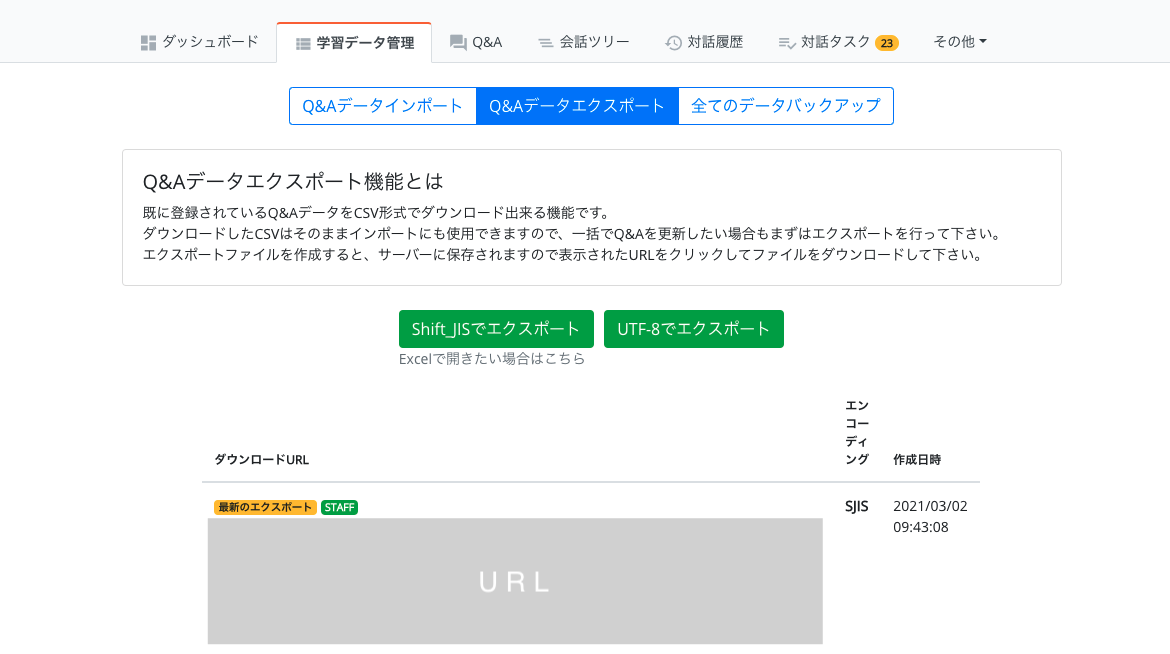Viewport: 1170px width, 654px height.
Task: Click the 対話履歴 history clock icon
Action: pos(673,42)
